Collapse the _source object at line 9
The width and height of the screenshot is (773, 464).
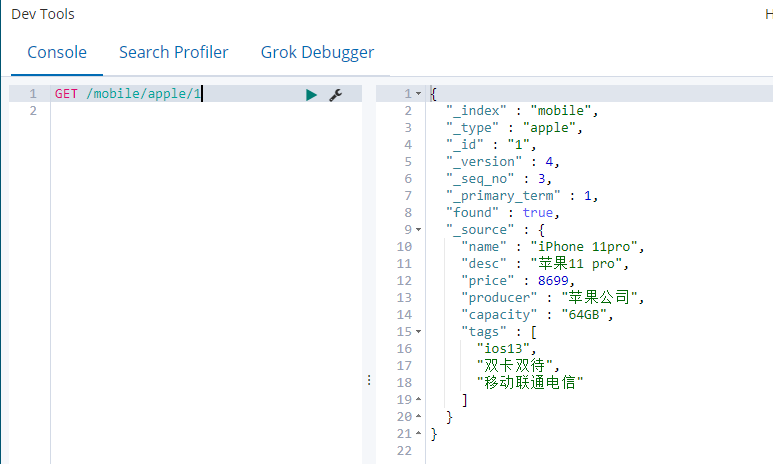419,230
